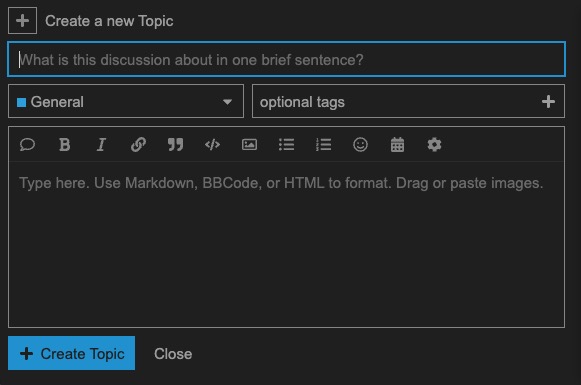Insert a hyperlink with the link icon

click(138, 145)
